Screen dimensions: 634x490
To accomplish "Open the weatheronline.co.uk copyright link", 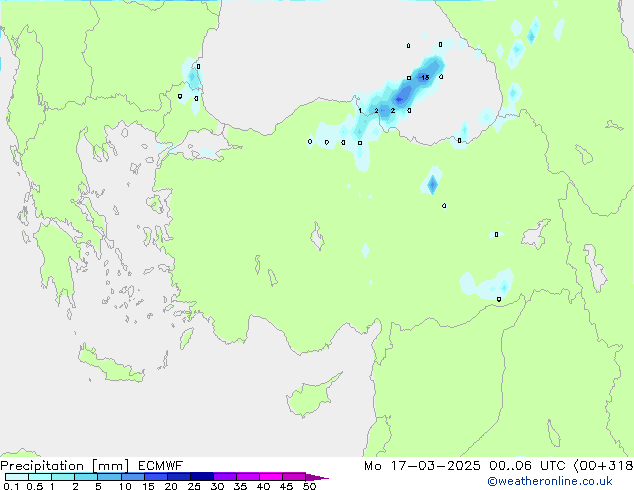I will (x=550, y=481).
